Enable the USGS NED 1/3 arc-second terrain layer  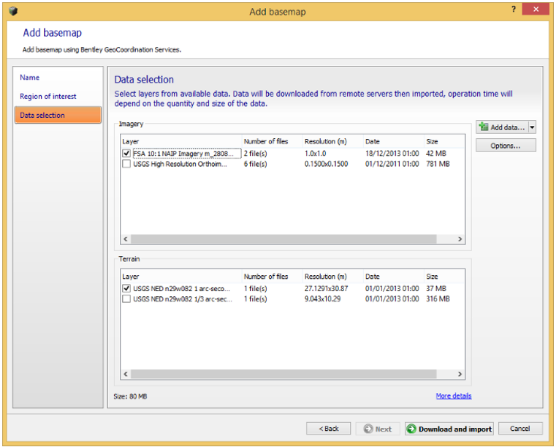pos(126,299)
